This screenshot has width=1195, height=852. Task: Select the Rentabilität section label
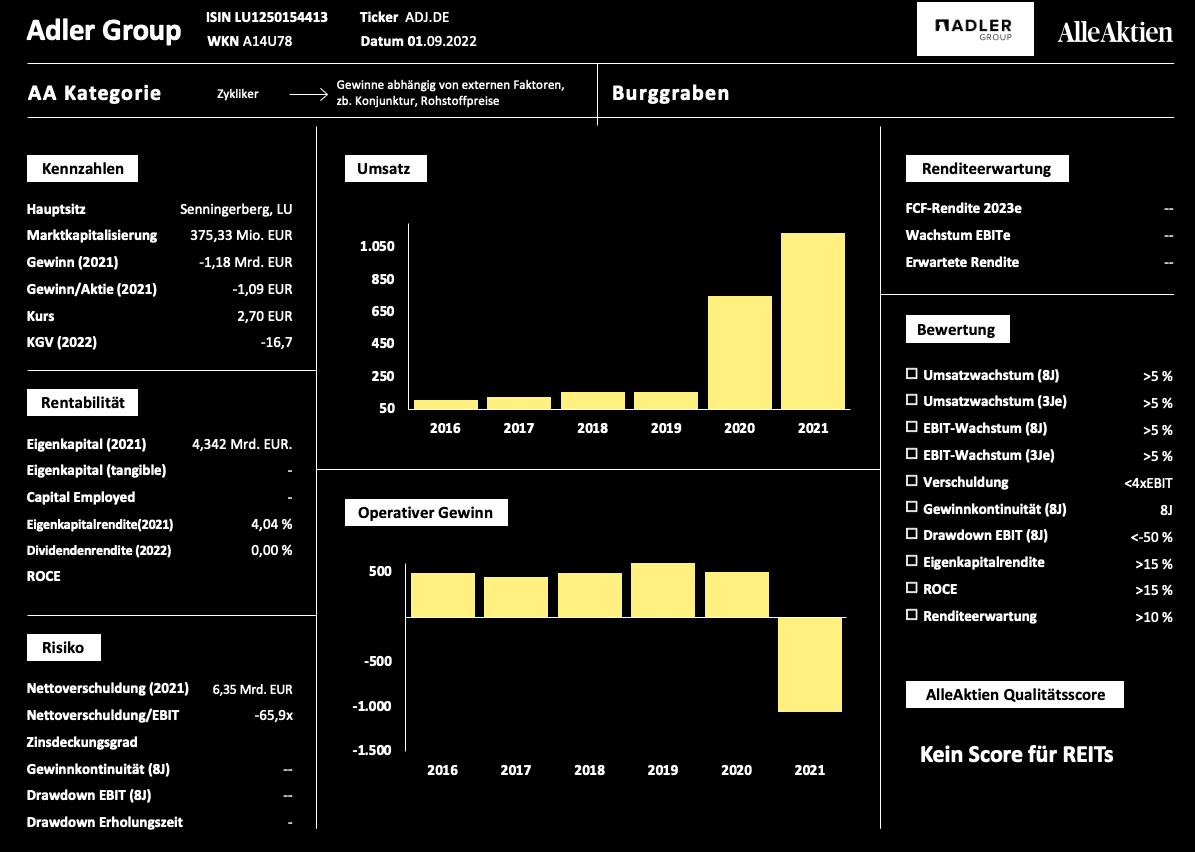pyautogui.click(x=82, y=402)
